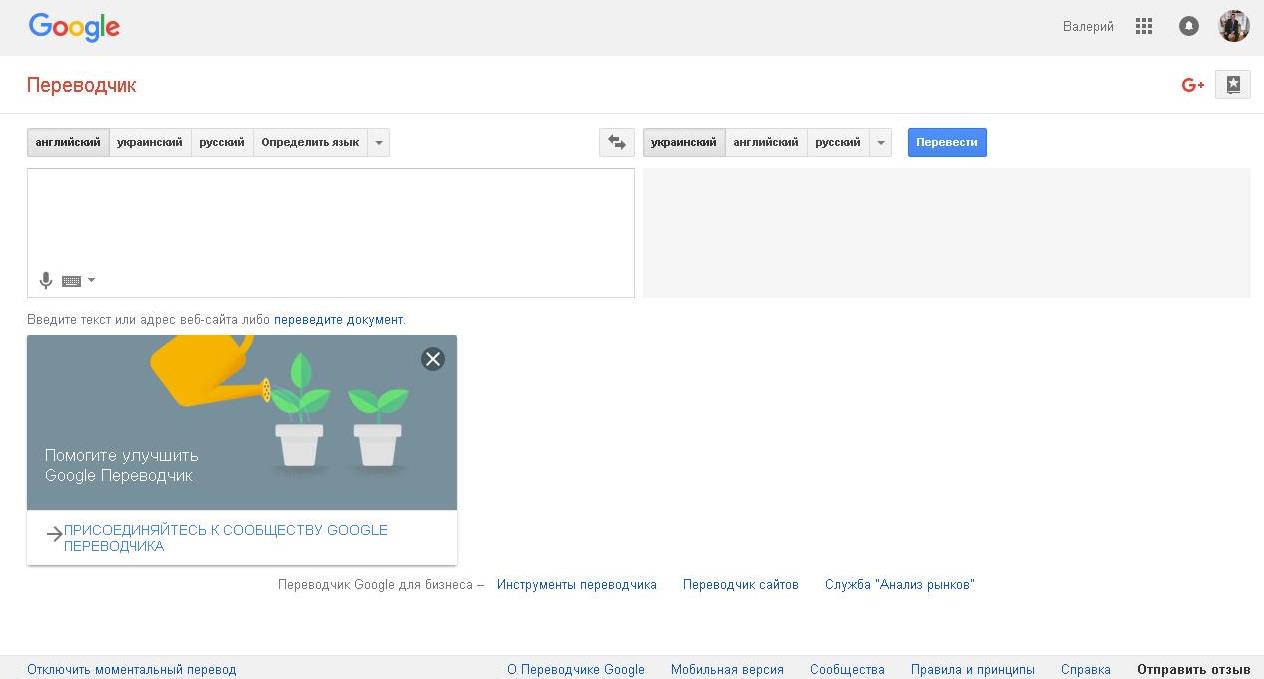Click the watering can promo image
1264x679 pixels.
click(242, 422)
